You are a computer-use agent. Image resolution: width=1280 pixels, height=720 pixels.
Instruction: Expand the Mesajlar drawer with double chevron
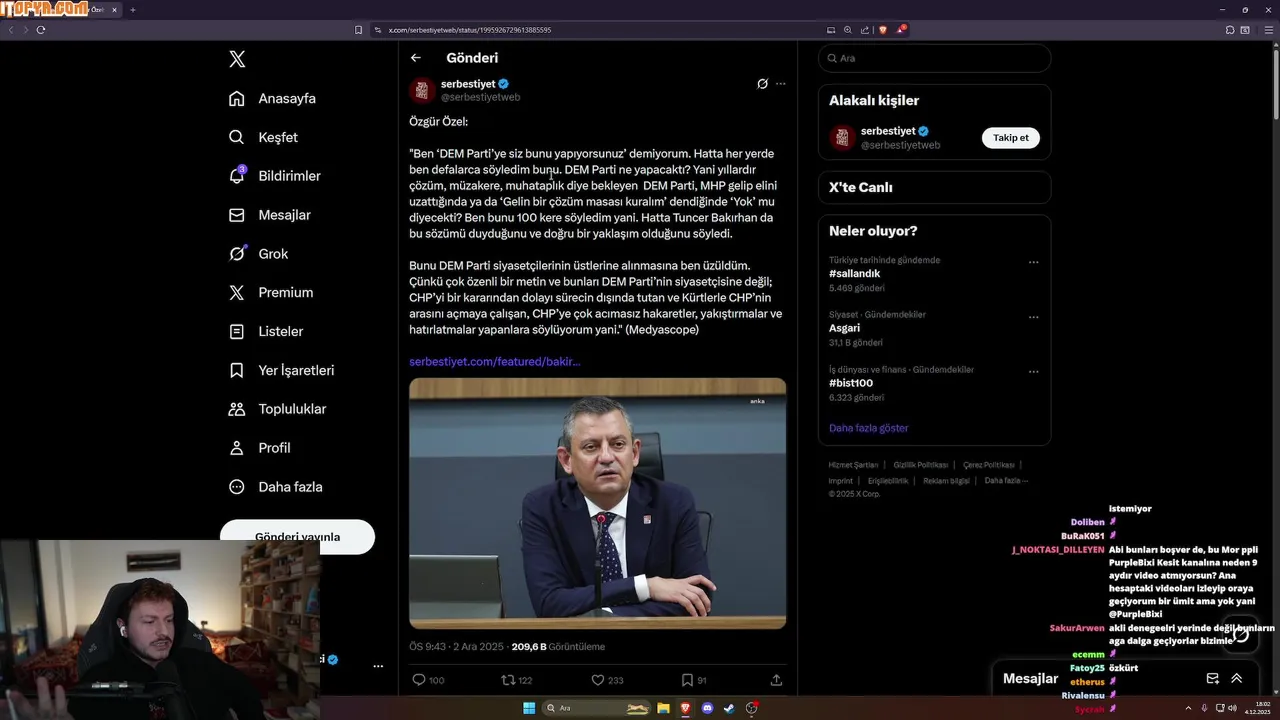coord(1237,678)
